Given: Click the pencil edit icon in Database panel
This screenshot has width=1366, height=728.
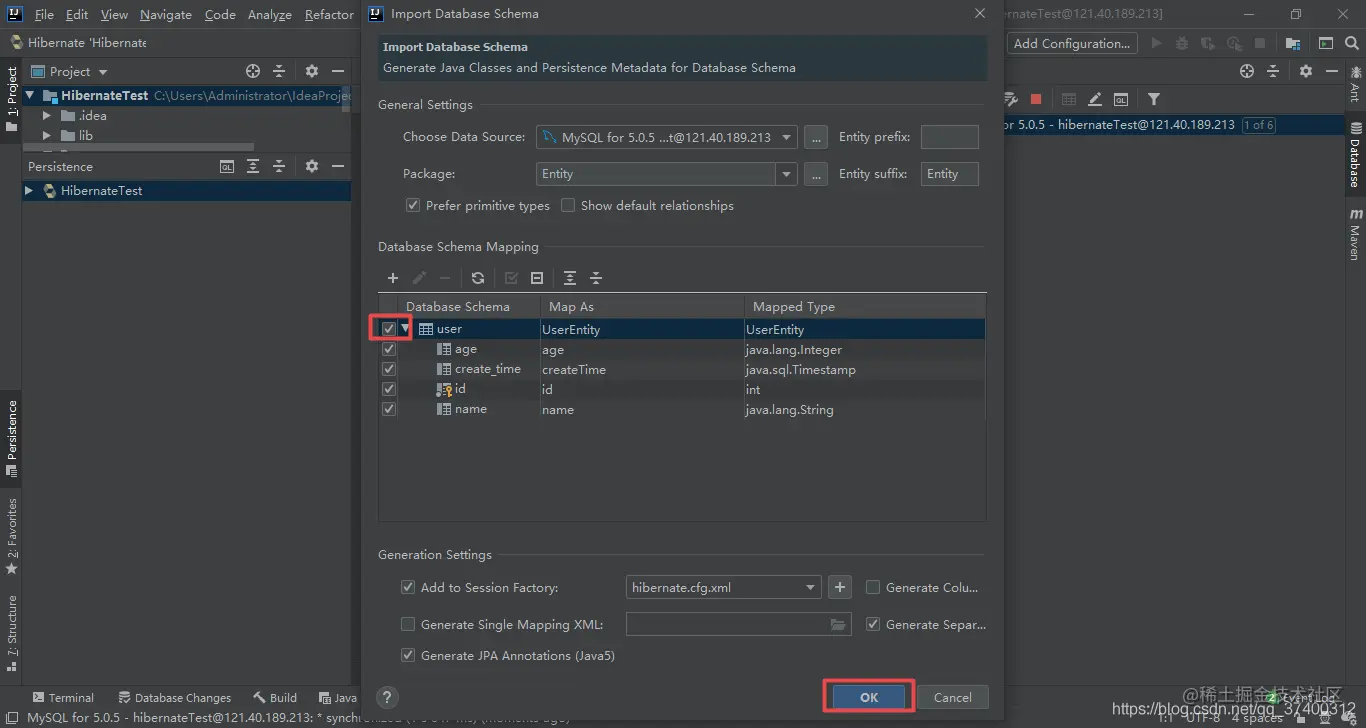Looking at the screenshot, I should (1095, 99).
